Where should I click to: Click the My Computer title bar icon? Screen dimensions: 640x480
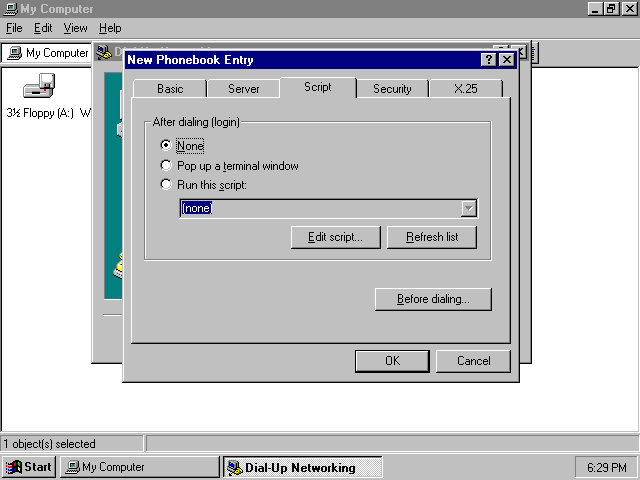click(x=11, y=9)
